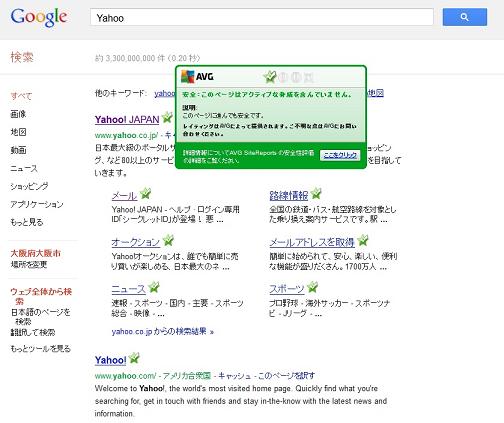504x423 pixels.
Task: Click 約 3,300,000,000 件 result count text
Action: tap(130, 58)
